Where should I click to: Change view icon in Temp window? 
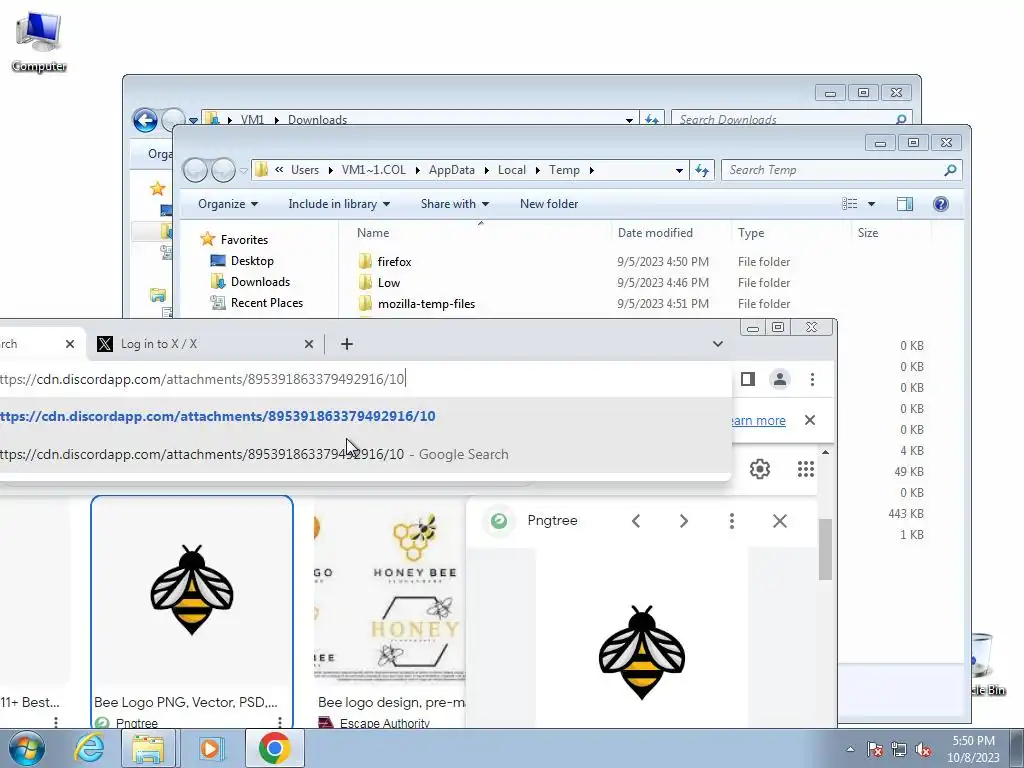pyautogui.click(x=850, y=204)
